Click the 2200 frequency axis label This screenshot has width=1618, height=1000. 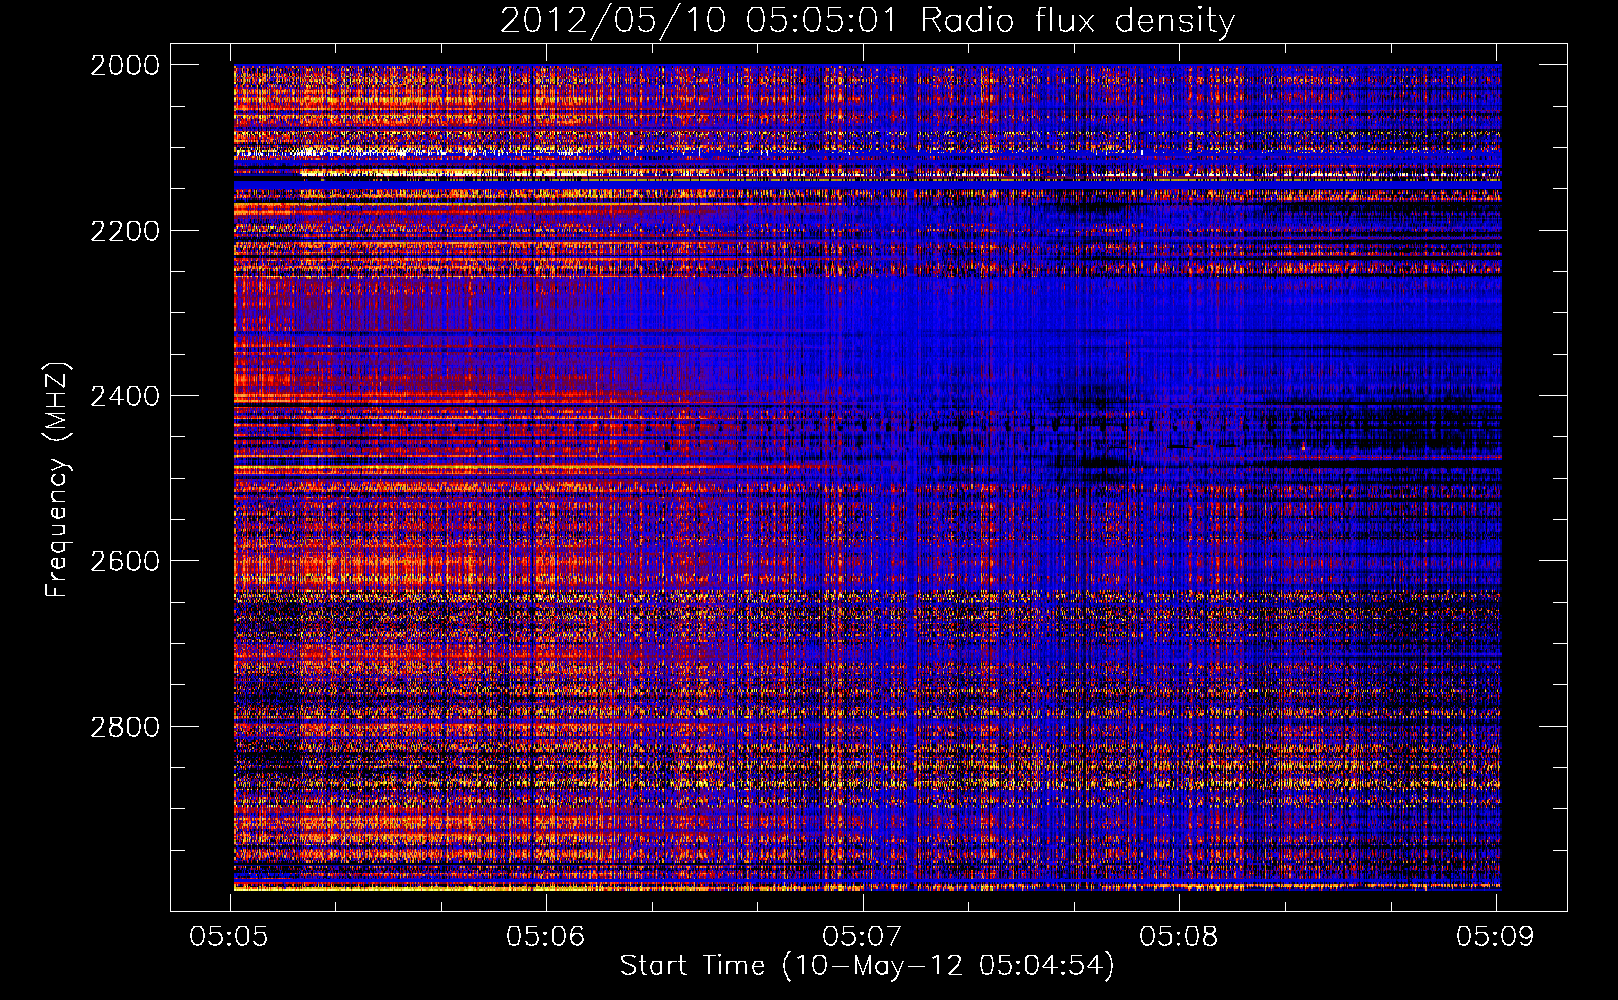(x=125, y=231)
